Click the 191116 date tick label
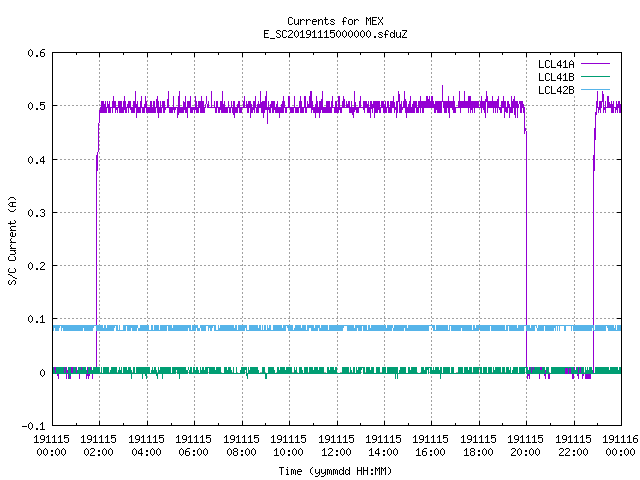Image resolution: width=640 pixels, height=480 pixels. coord(620,439)
